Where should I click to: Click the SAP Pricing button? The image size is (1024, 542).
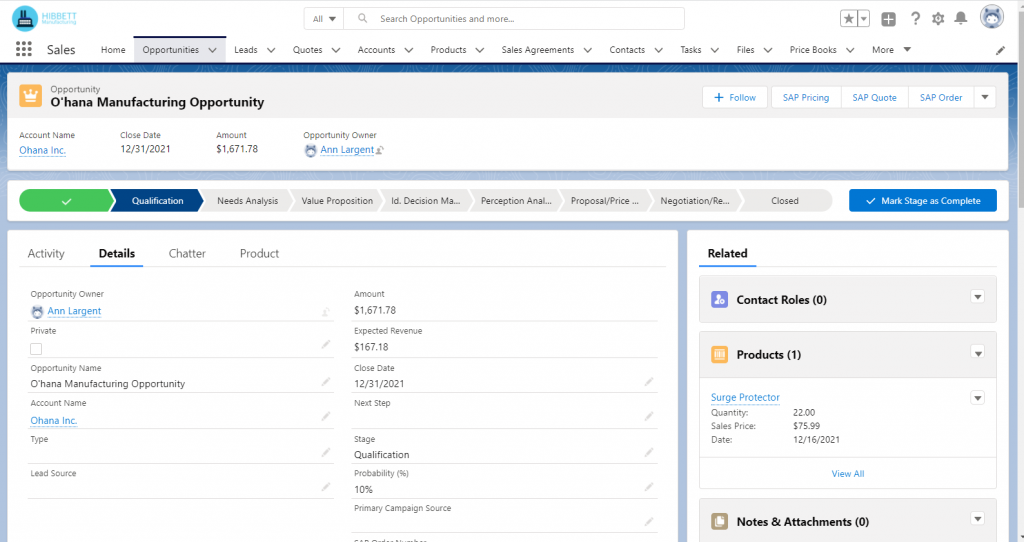pos(806,97)
